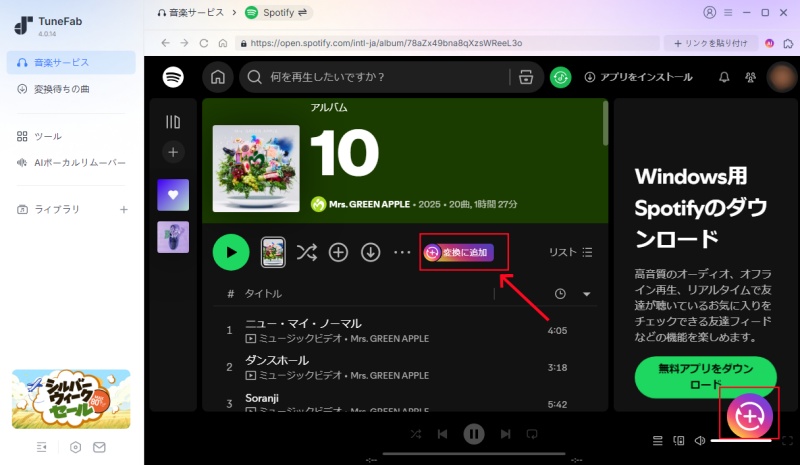Open the account profile icon in title bar

(x=709, y=12)
